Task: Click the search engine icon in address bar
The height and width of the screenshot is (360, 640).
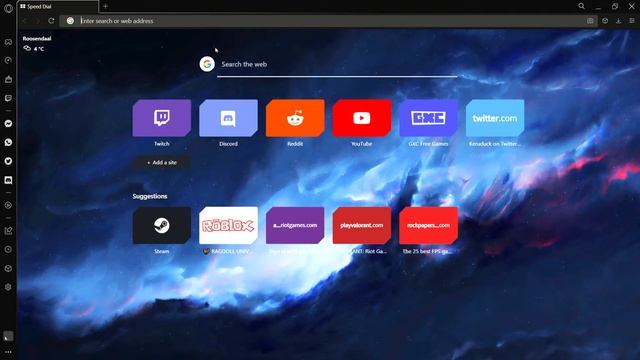Action: tap(70, 21)
